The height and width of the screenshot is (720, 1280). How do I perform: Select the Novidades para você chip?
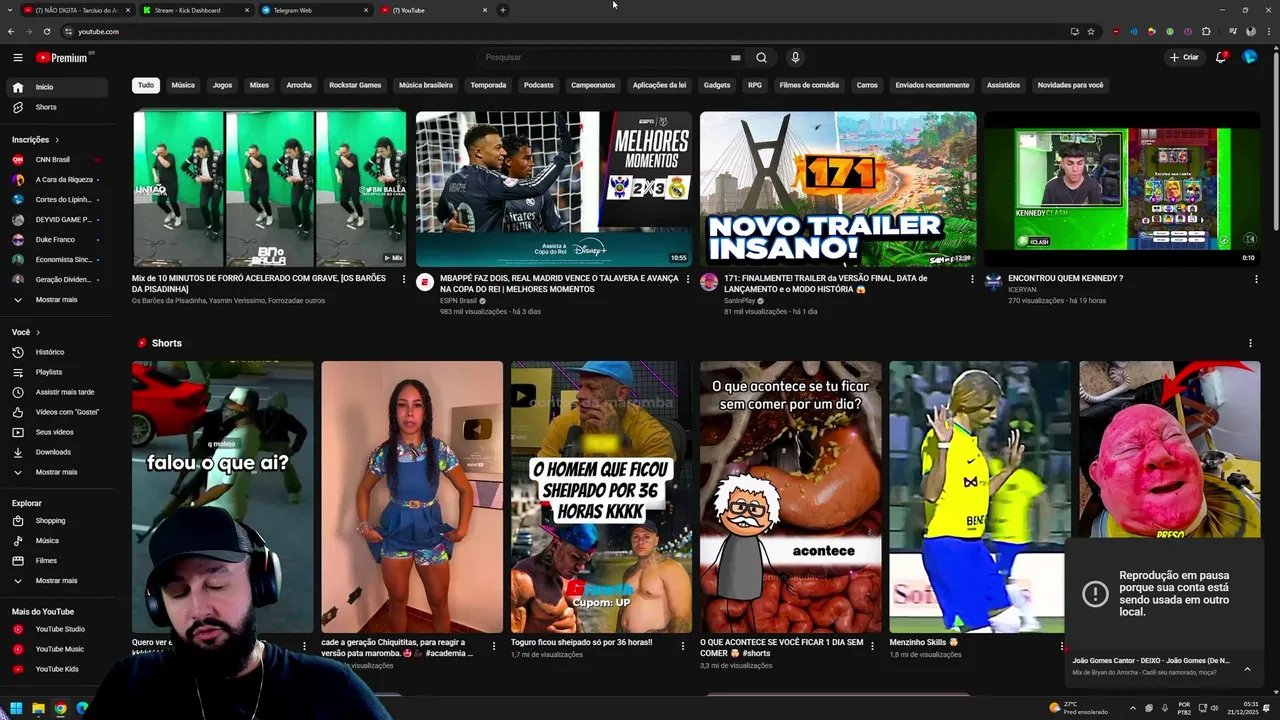coord(1070,85)
